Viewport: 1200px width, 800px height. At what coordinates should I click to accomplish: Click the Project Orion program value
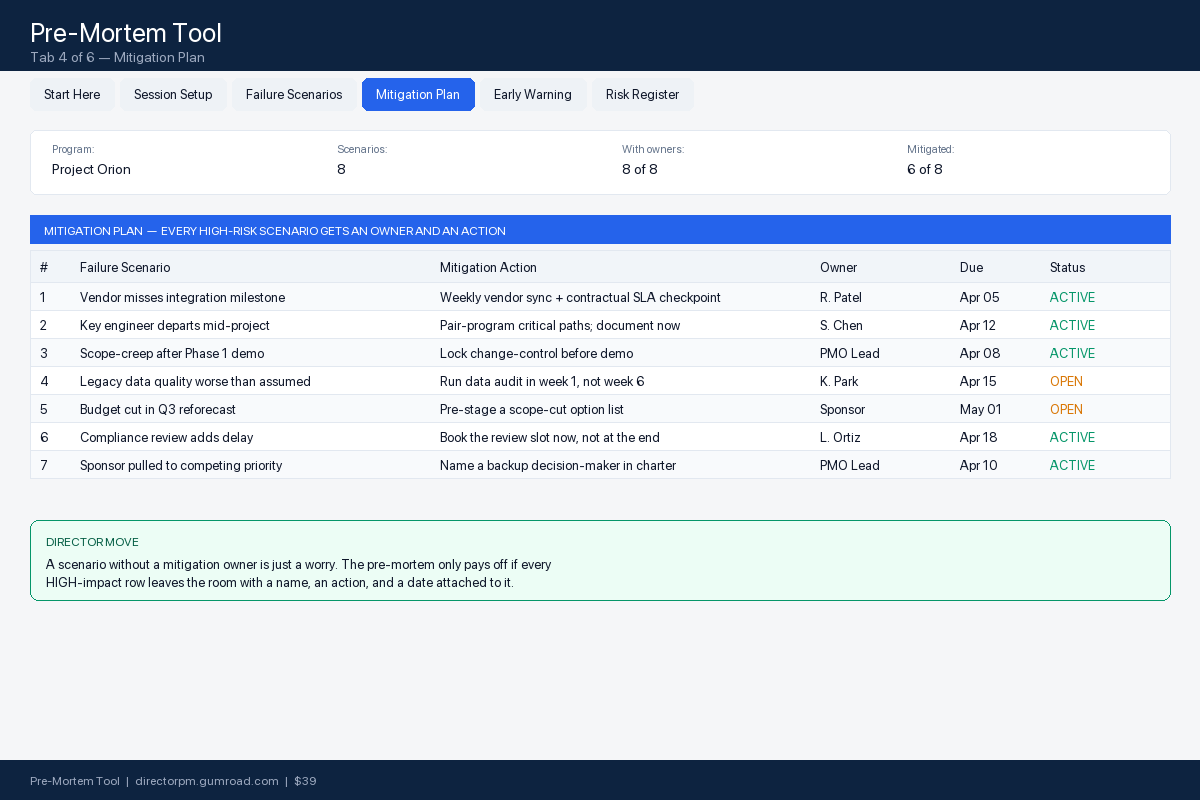(91, 170)
